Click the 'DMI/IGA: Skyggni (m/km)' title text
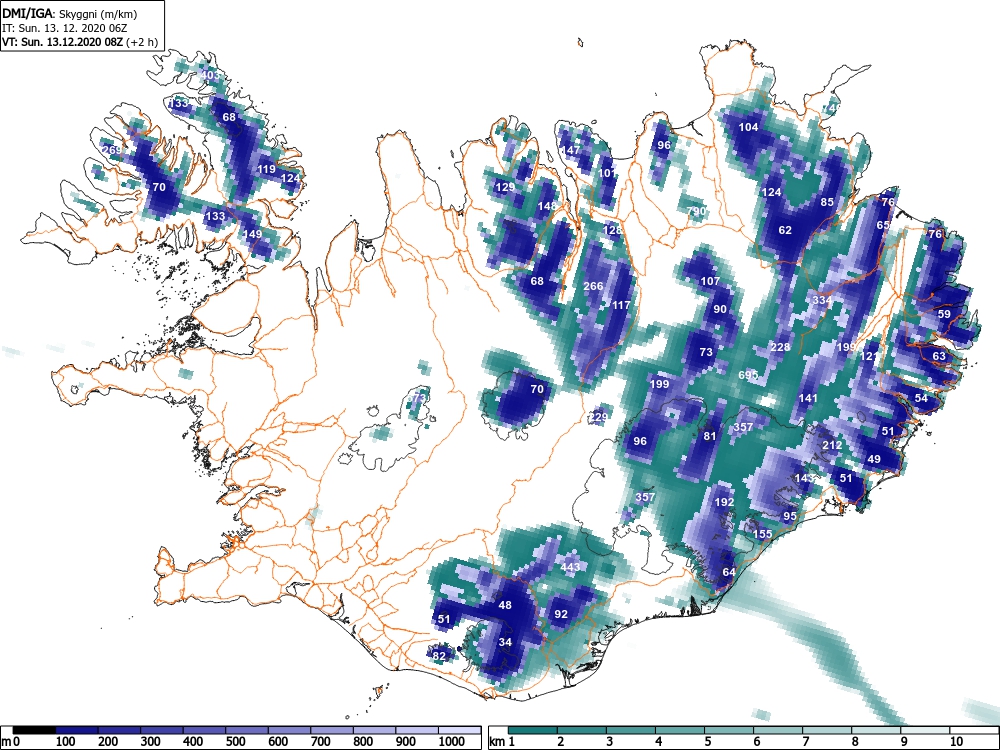This screenshot has height=750, width=1000. point(69,13)
